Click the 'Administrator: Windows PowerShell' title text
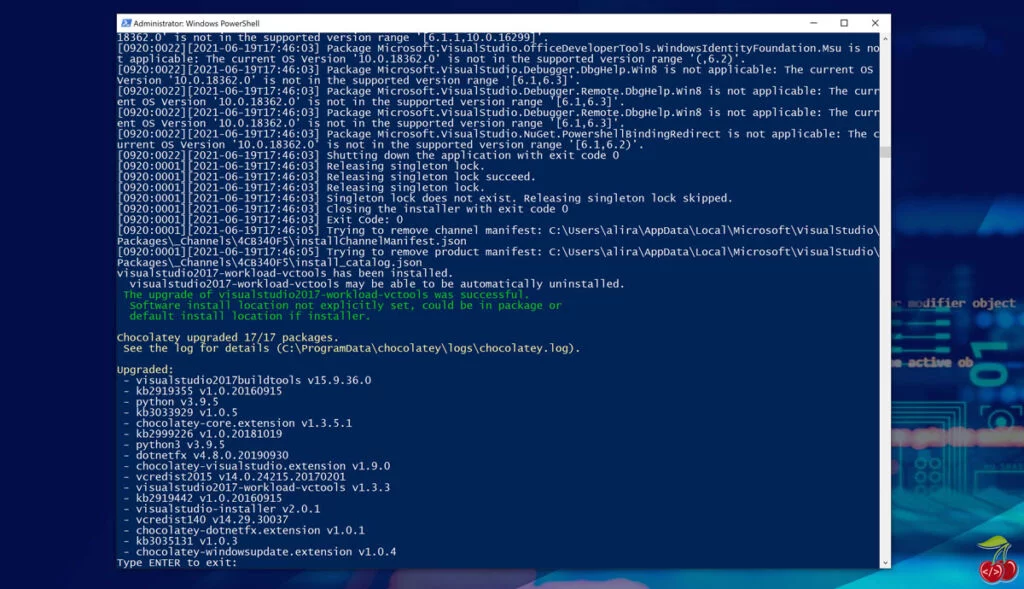1024x589 pixels. click(197, 23)
